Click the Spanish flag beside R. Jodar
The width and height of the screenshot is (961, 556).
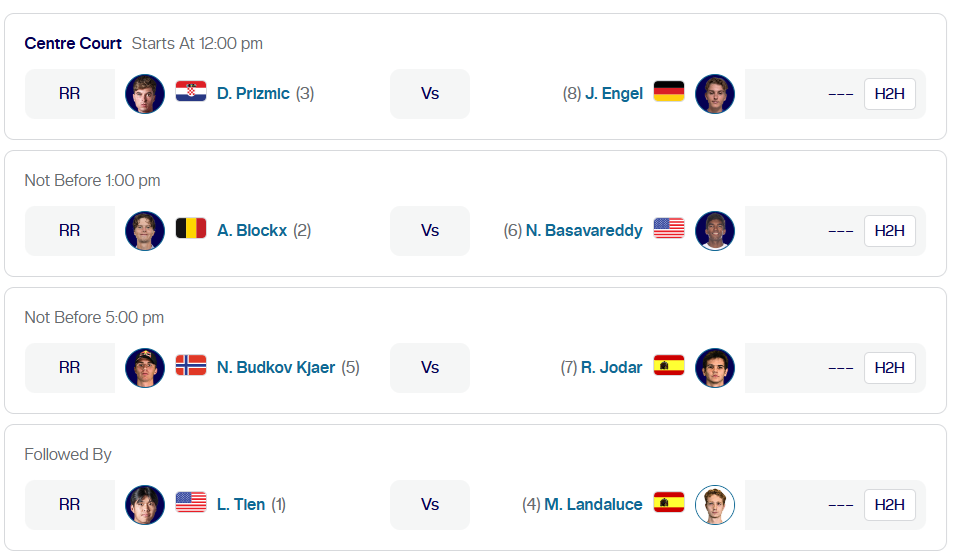point(669,367)
